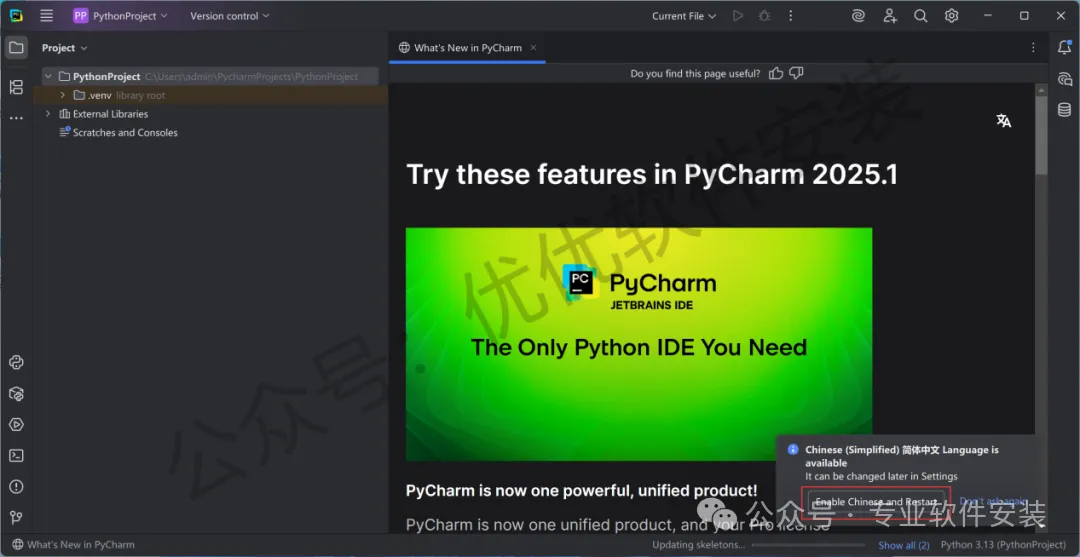This screenshot has height=557, width=1080.
Task: Collapse the PythonProject root node
Action: [x=48, y=76]
